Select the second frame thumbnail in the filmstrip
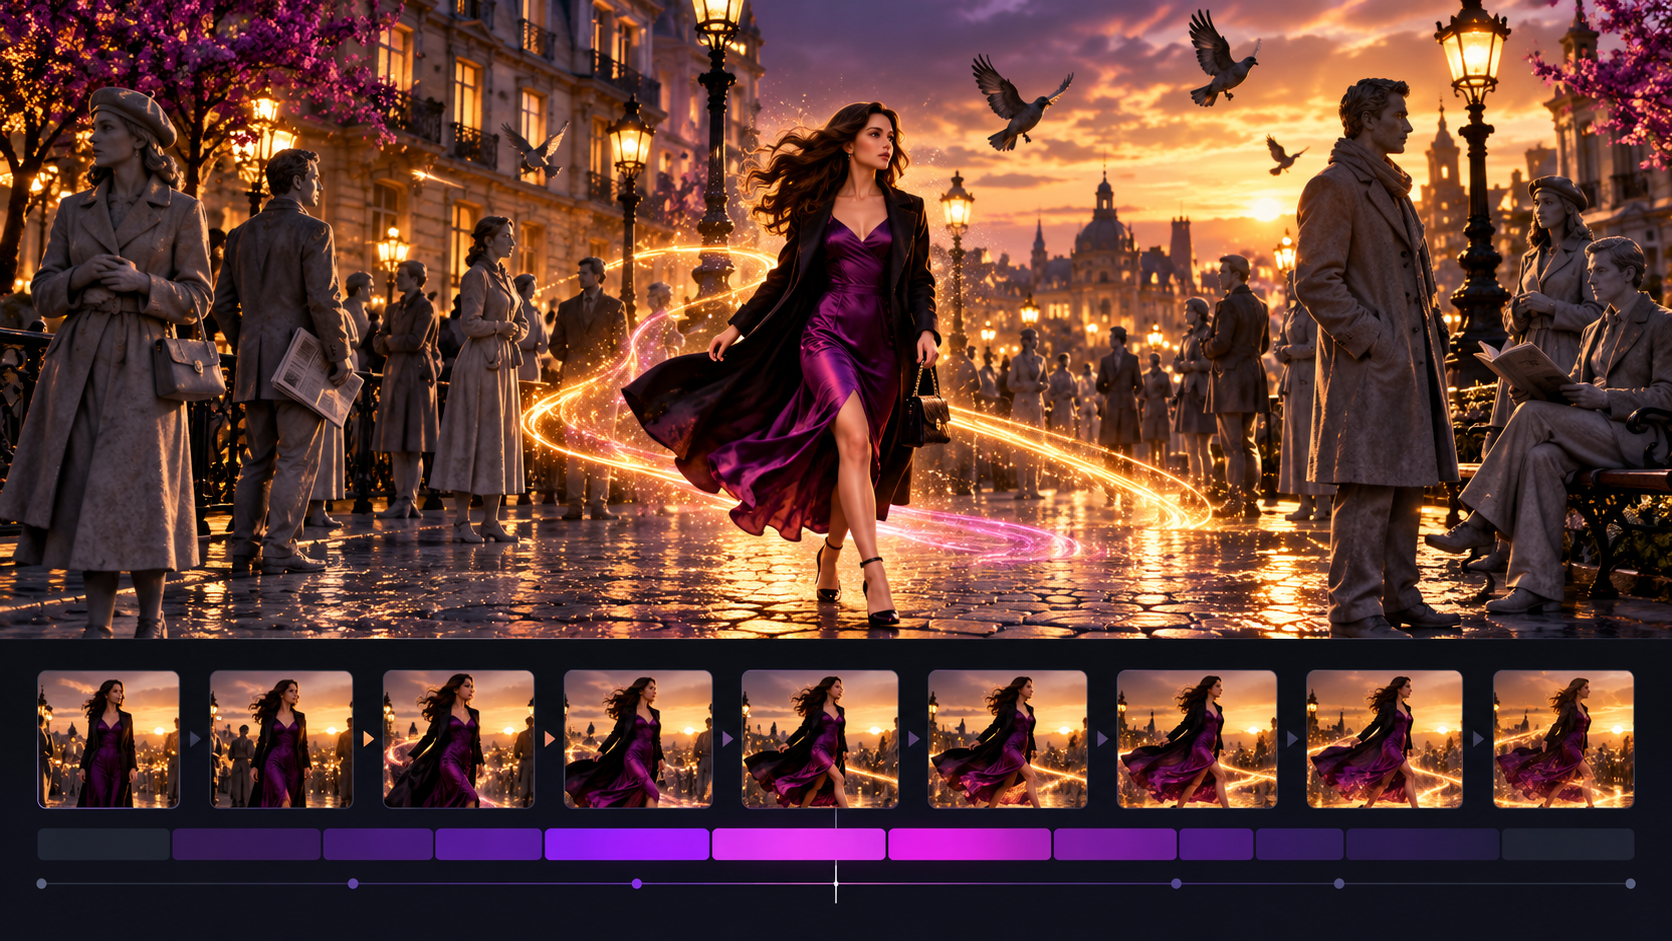Viewport: 1672px width, 941px height. pyautogui.click(x=281, y=739)
